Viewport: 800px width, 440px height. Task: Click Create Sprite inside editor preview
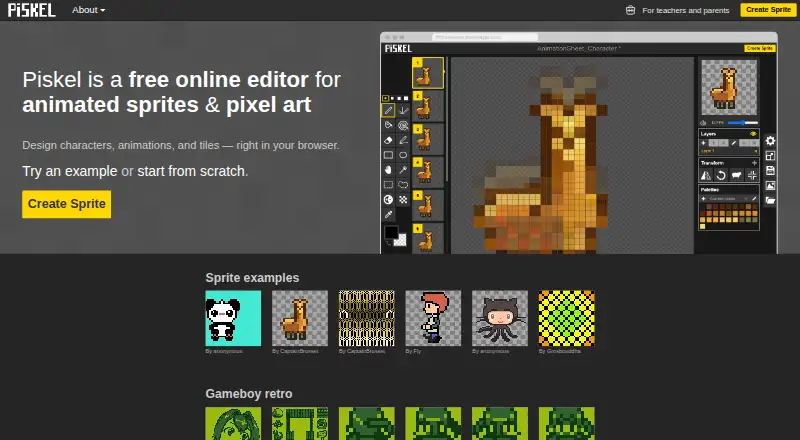tap(760, 48)
